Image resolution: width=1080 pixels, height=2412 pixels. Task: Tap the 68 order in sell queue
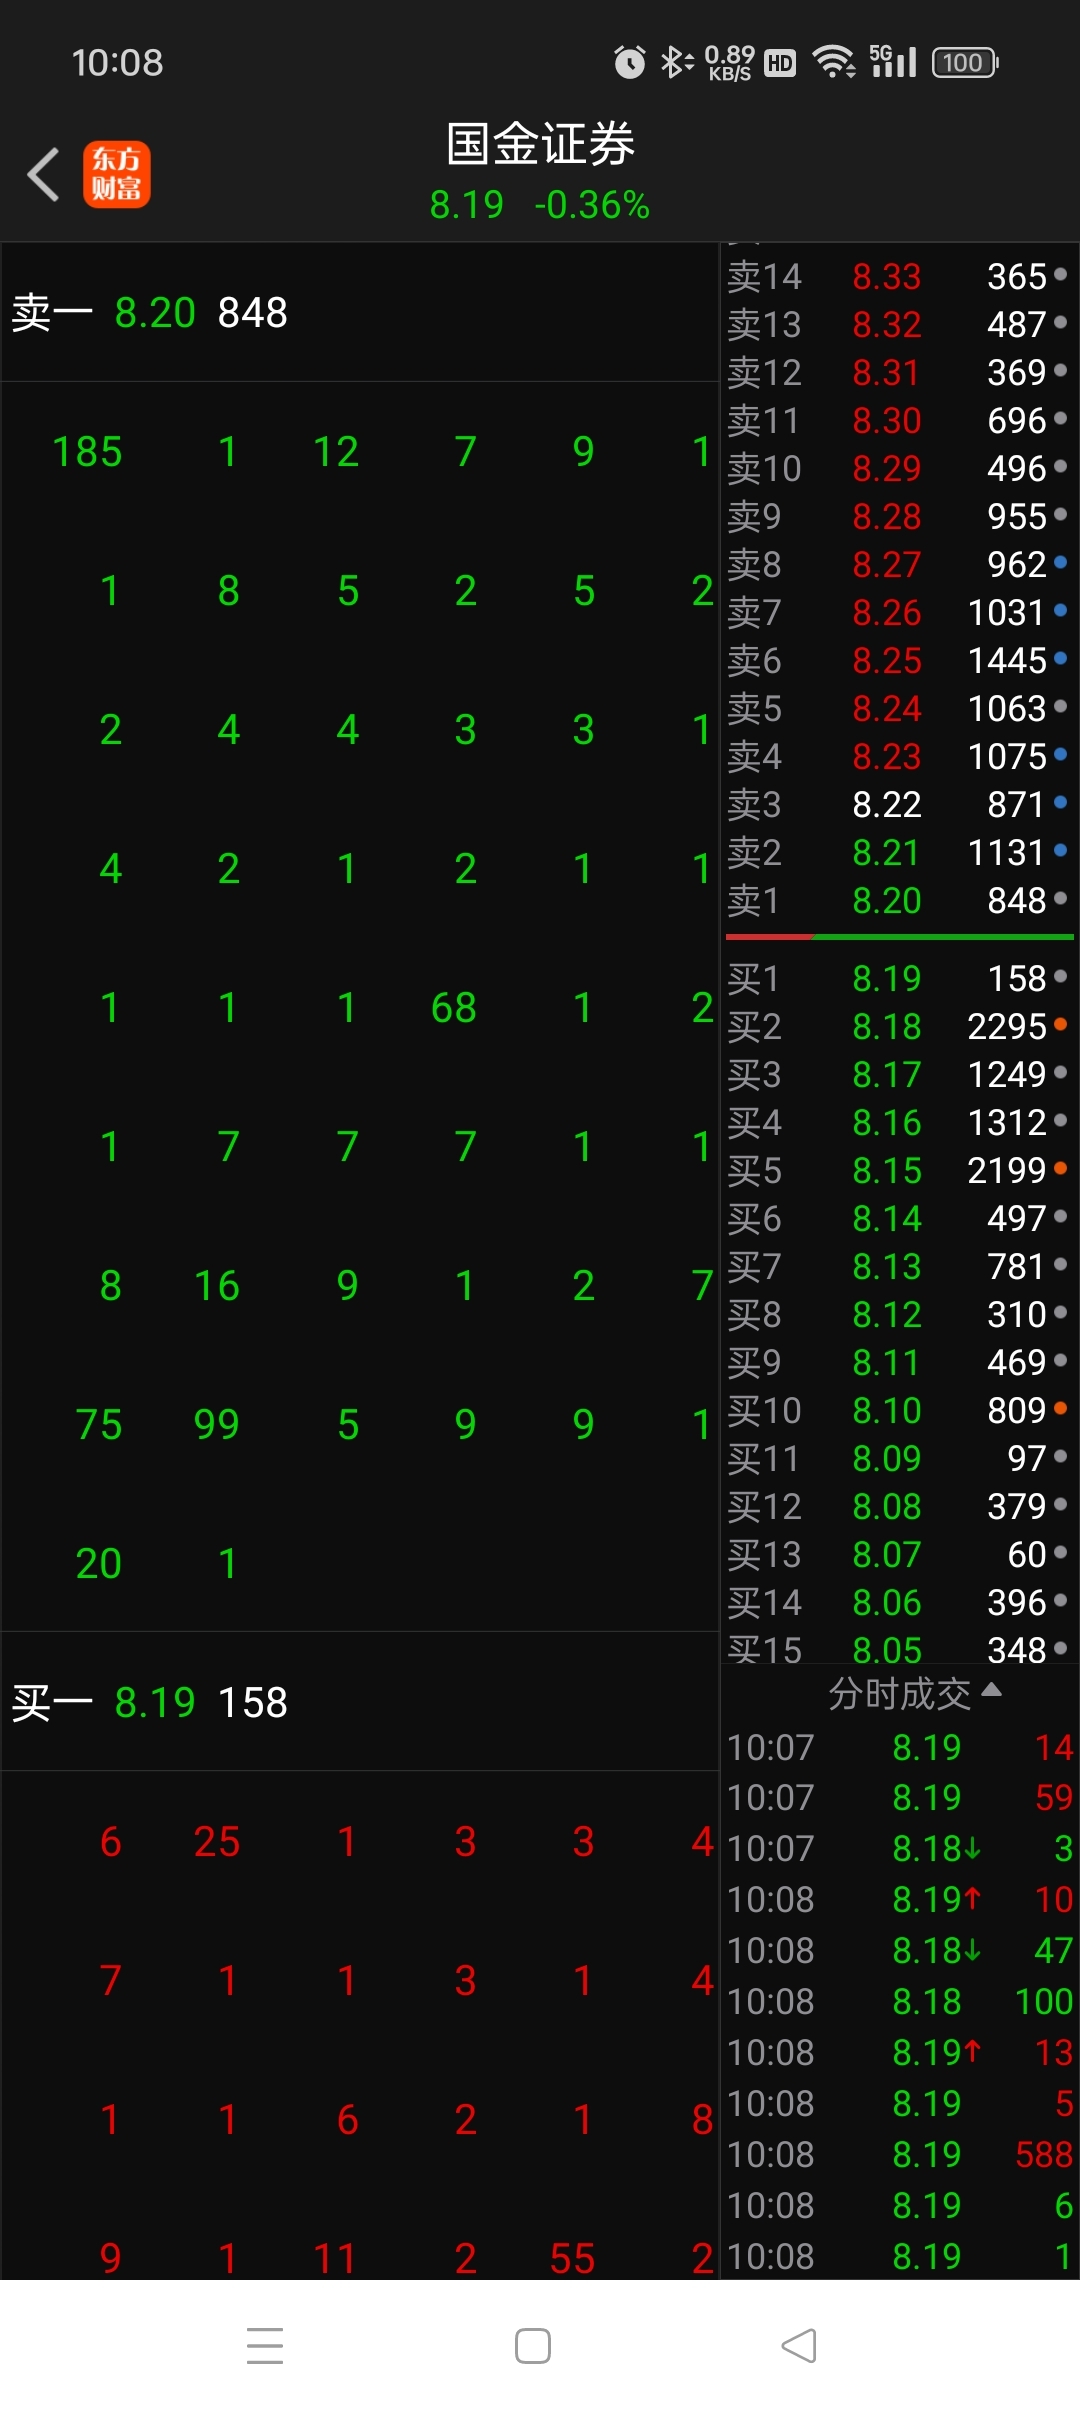point(453,1008)
